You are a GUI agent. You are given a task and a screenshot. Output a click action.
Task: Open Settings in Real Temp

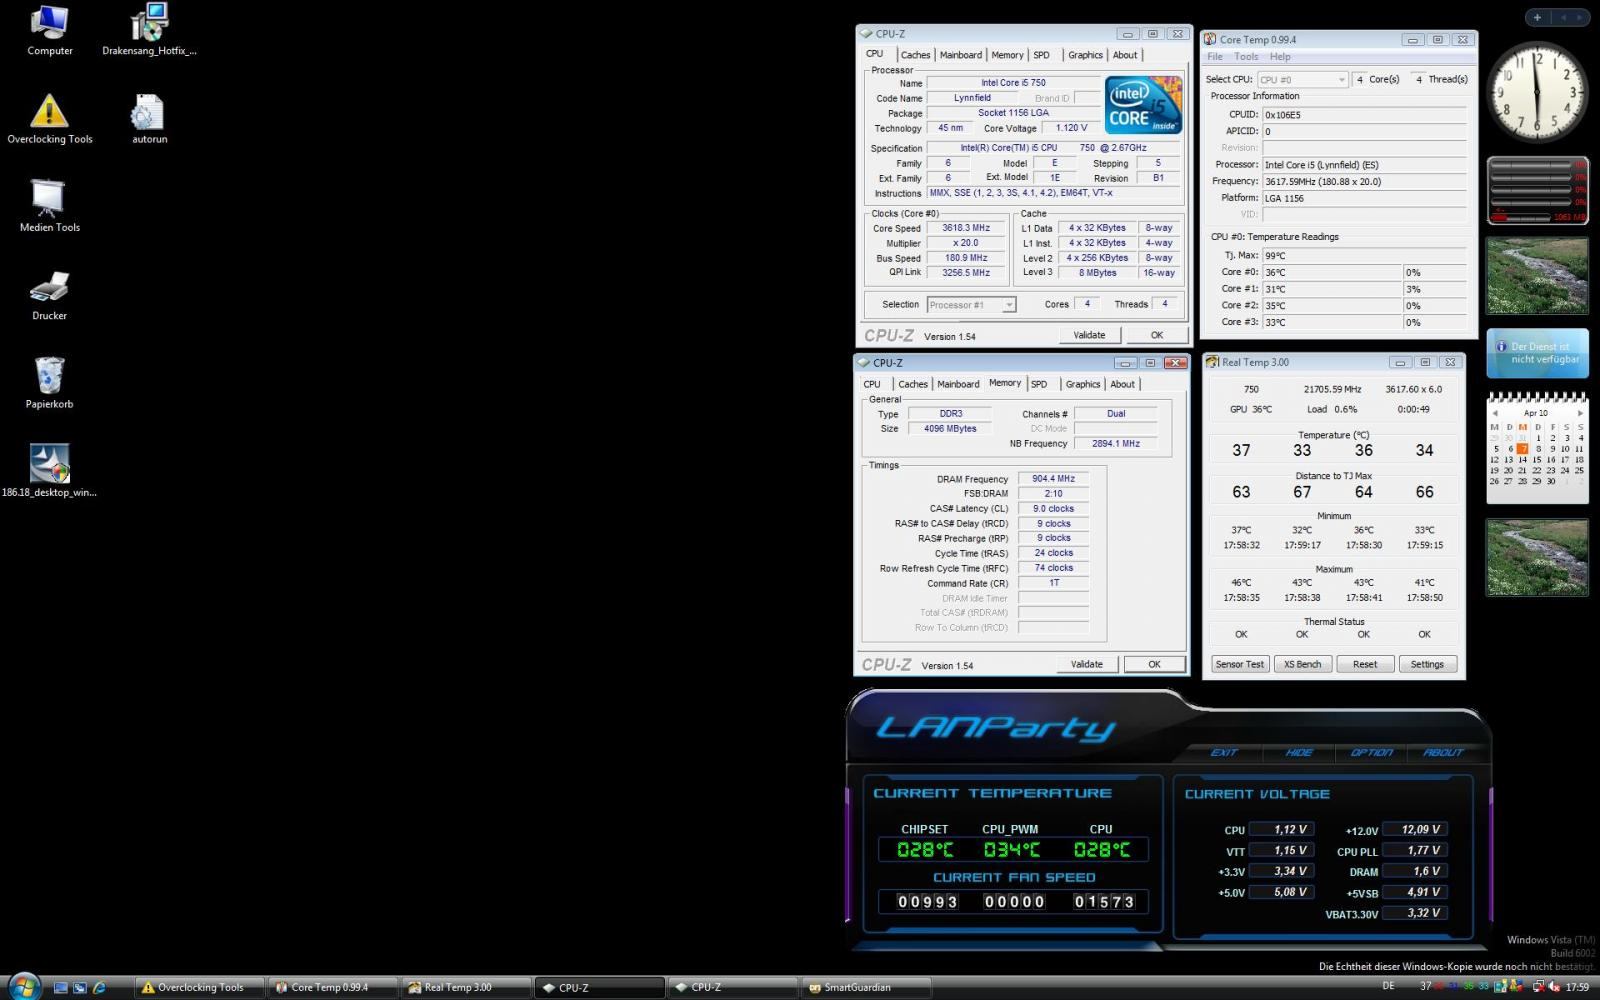click(1427, 664)
